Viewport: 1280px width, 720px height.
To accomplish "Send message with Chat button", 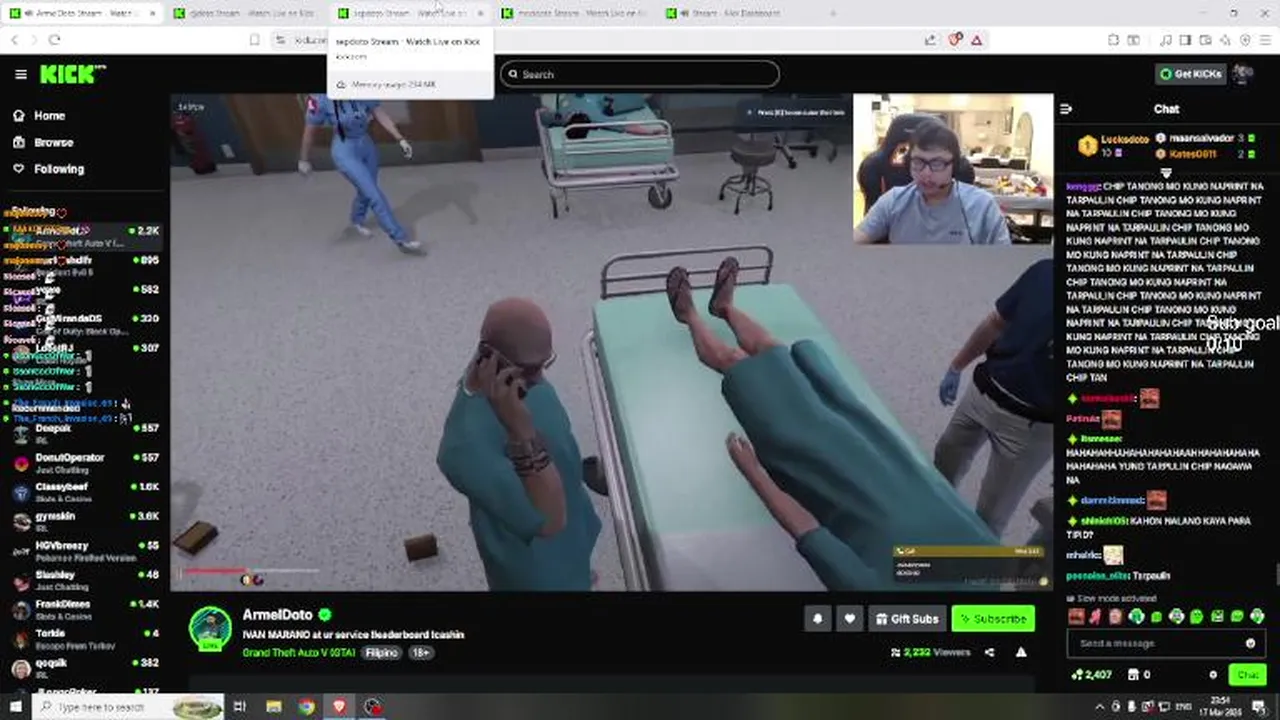I will click(x=1247, y=675).
